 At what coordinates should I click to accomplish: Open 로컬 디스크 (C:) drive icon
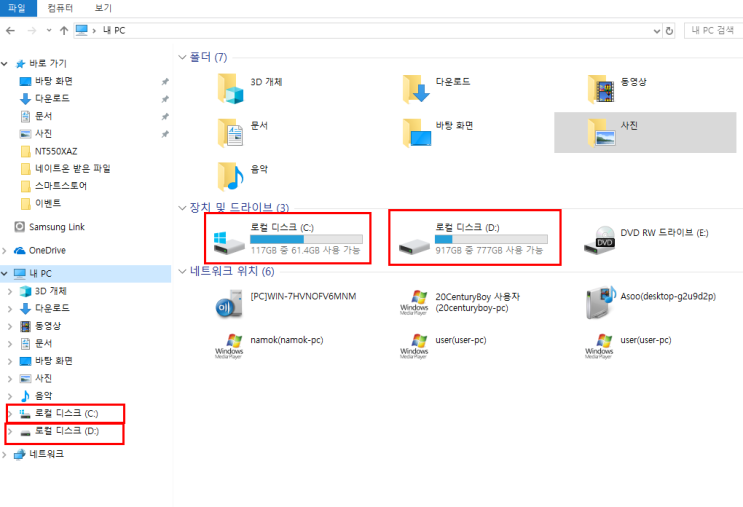[229, 243]
